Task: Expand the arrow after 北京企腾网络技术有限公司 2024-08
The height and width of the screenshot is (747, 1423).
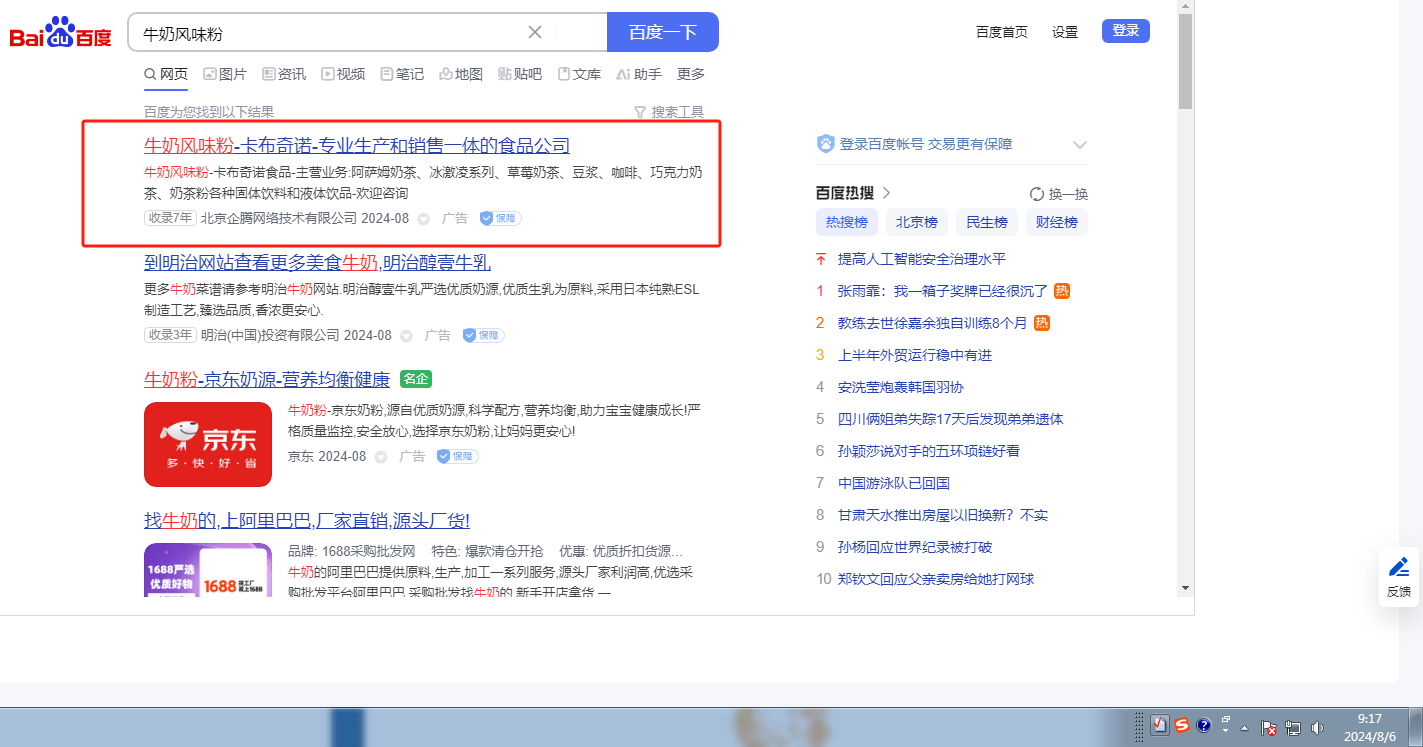Action: tap(423, 219)
